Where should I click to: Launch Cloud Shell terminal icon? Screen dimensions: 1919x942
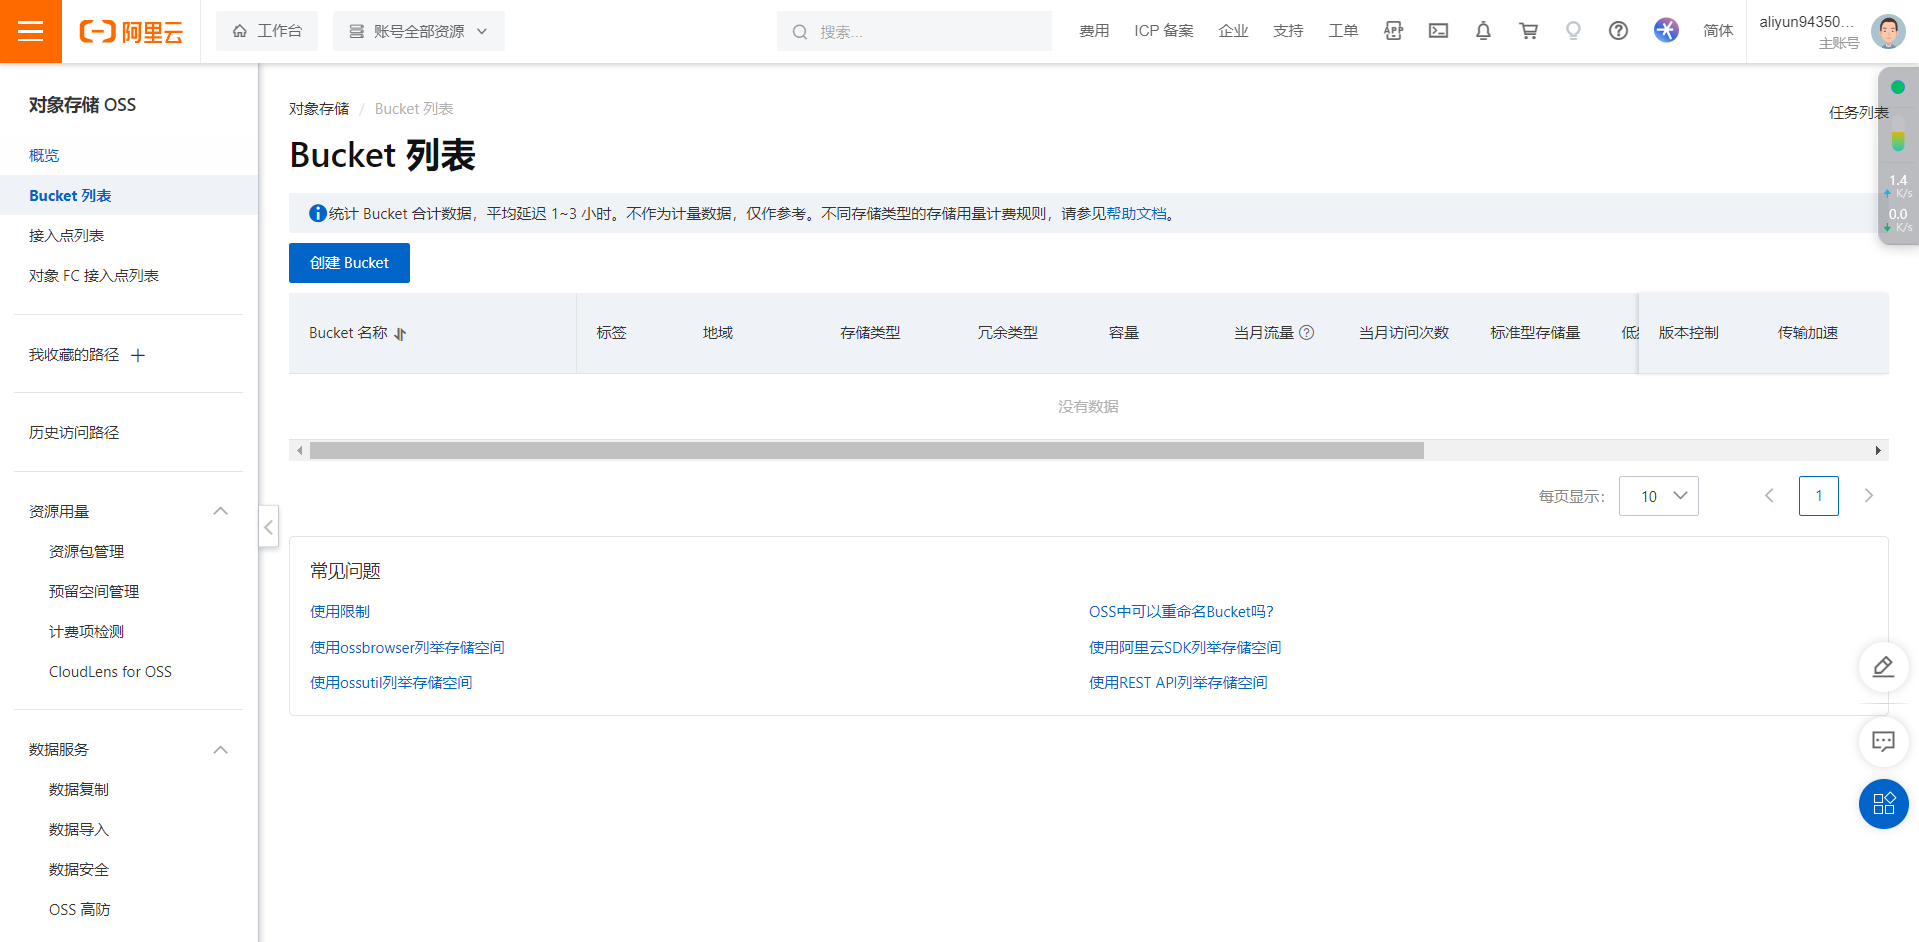(1438, 31)
